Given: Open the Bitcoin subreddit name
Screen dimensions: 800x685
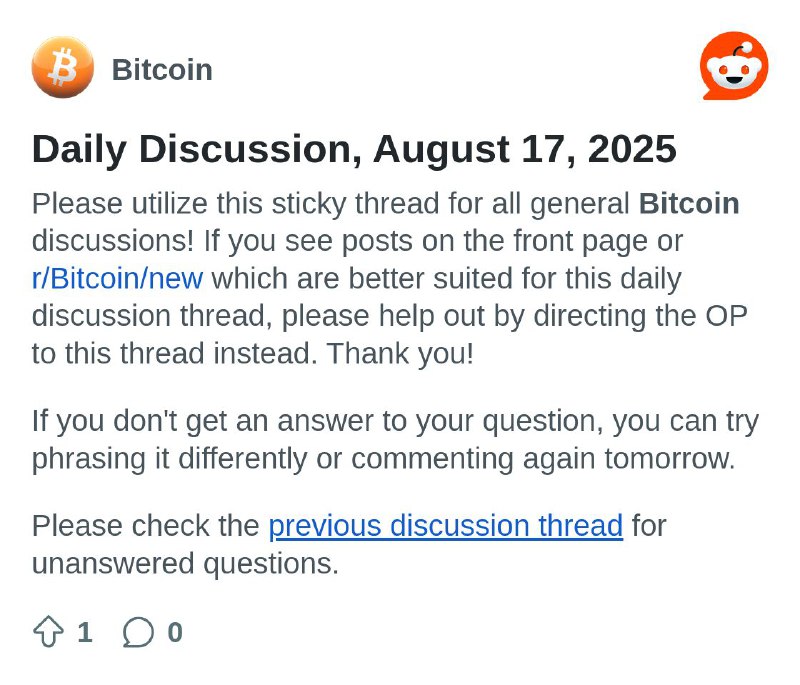Looking at the screenshot, I should click(x=162, y=70).
